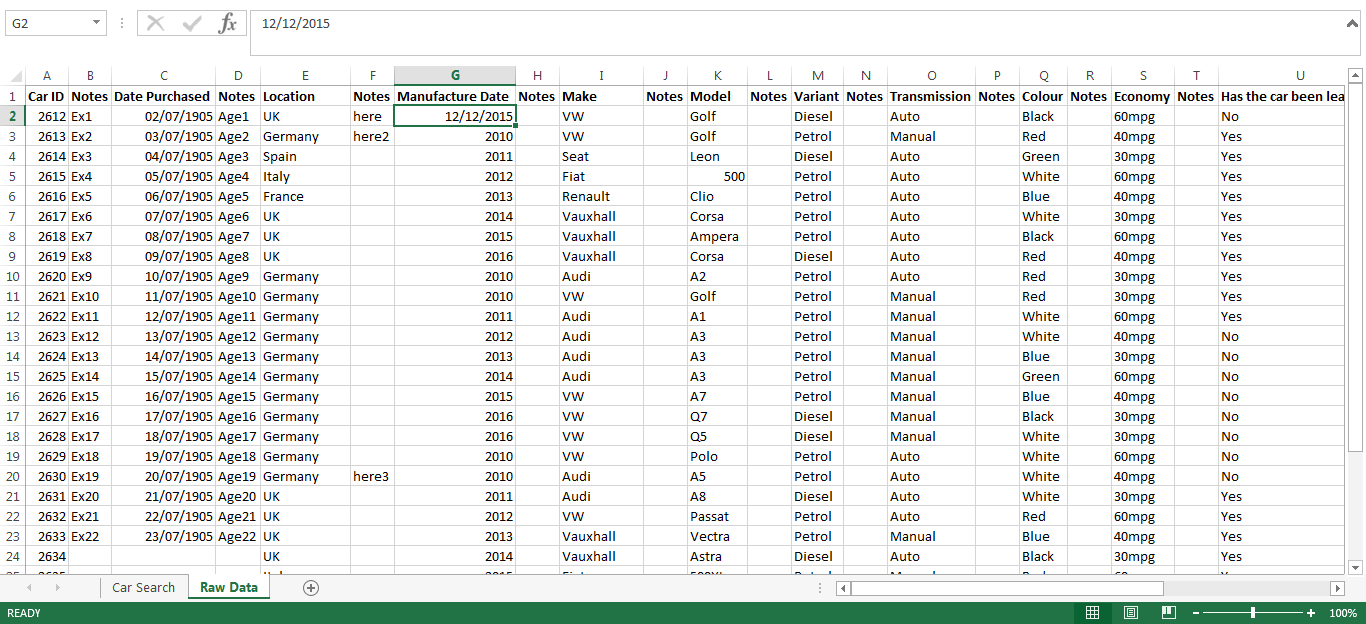1366x624 pixels.
Task: Click the Passat model cell
Action: click(x=717, y=516)
